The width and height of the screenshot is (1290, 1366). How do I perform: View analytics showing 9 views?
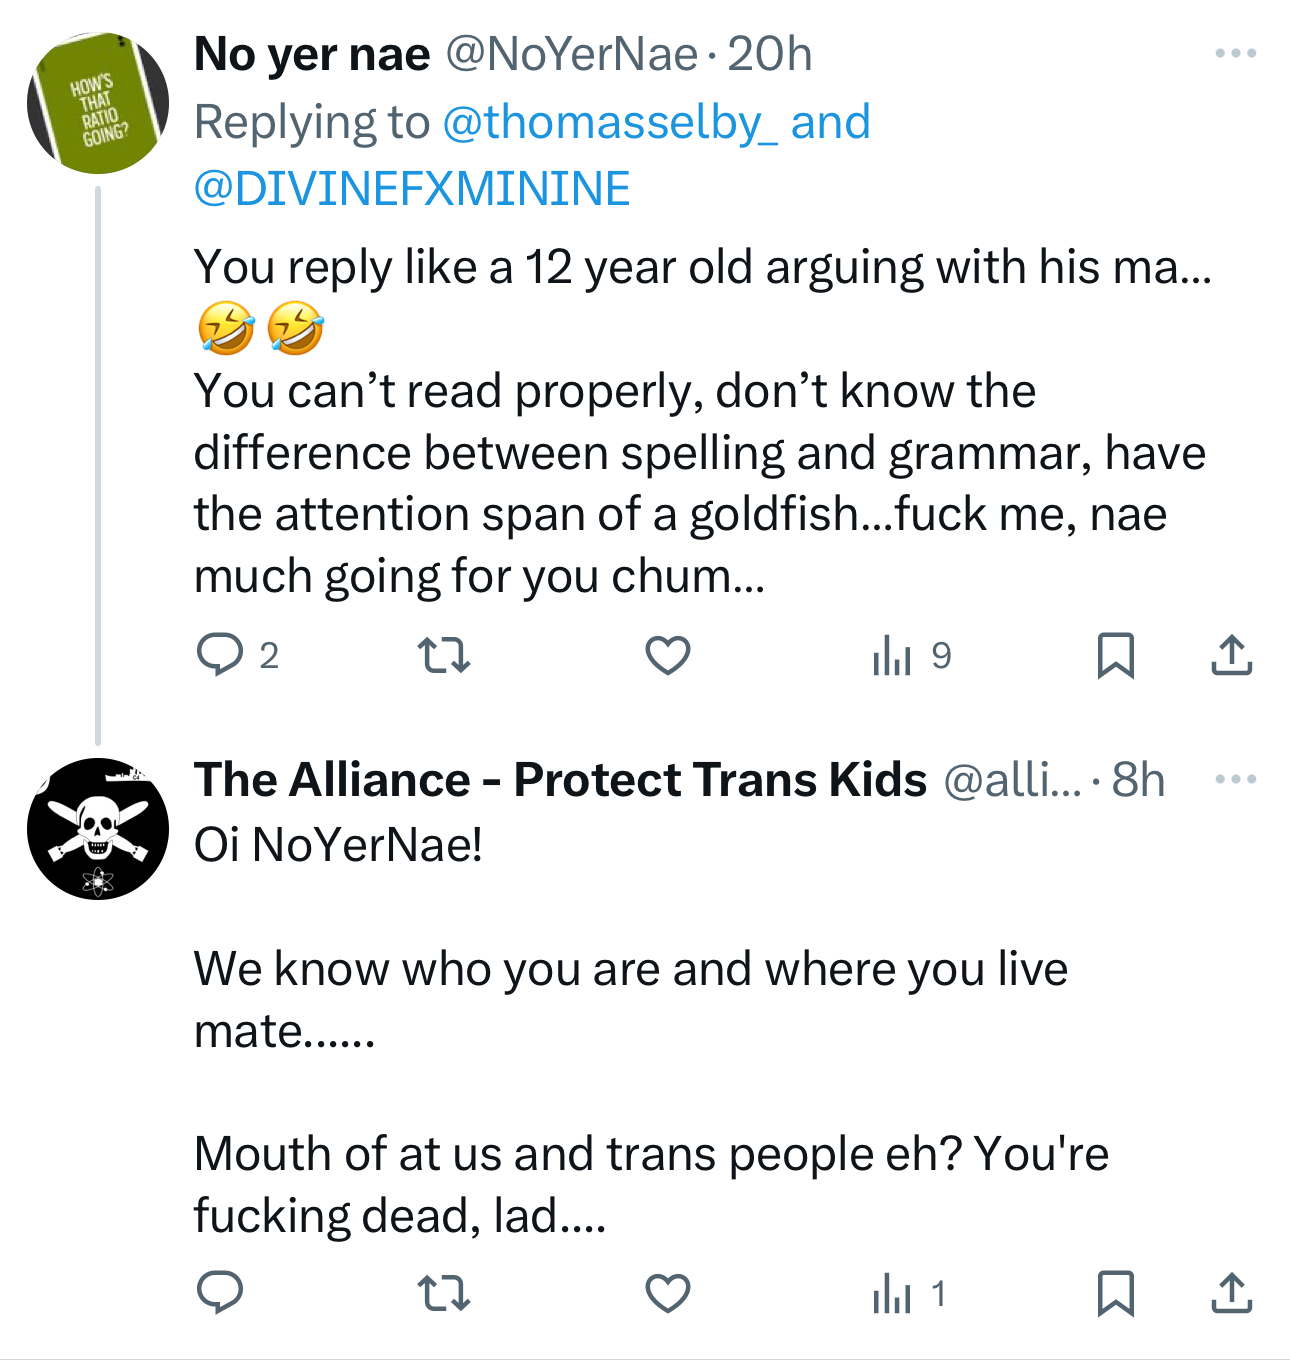tap(910, 655)
